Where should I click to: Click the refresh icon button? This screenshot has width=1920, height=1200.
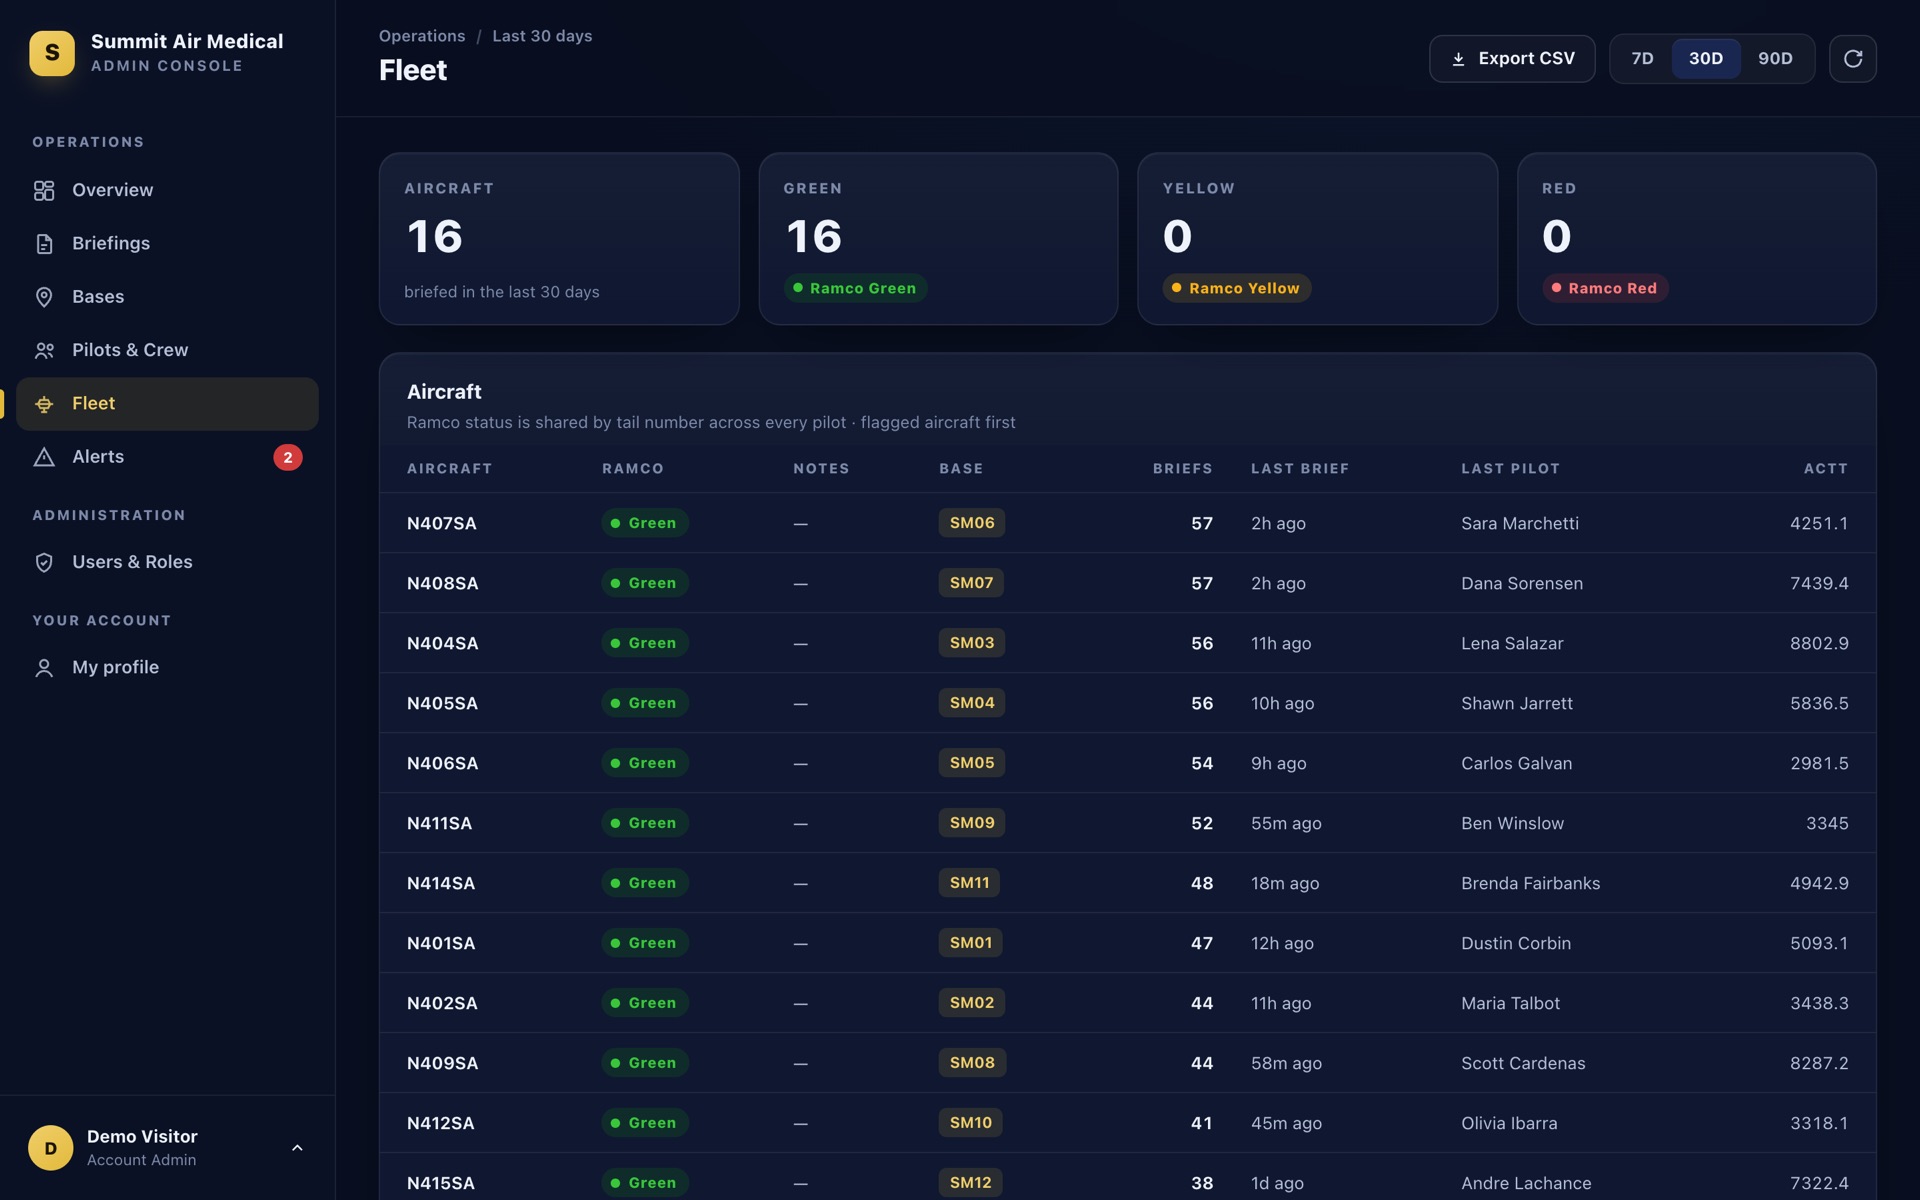(1852, 59)
